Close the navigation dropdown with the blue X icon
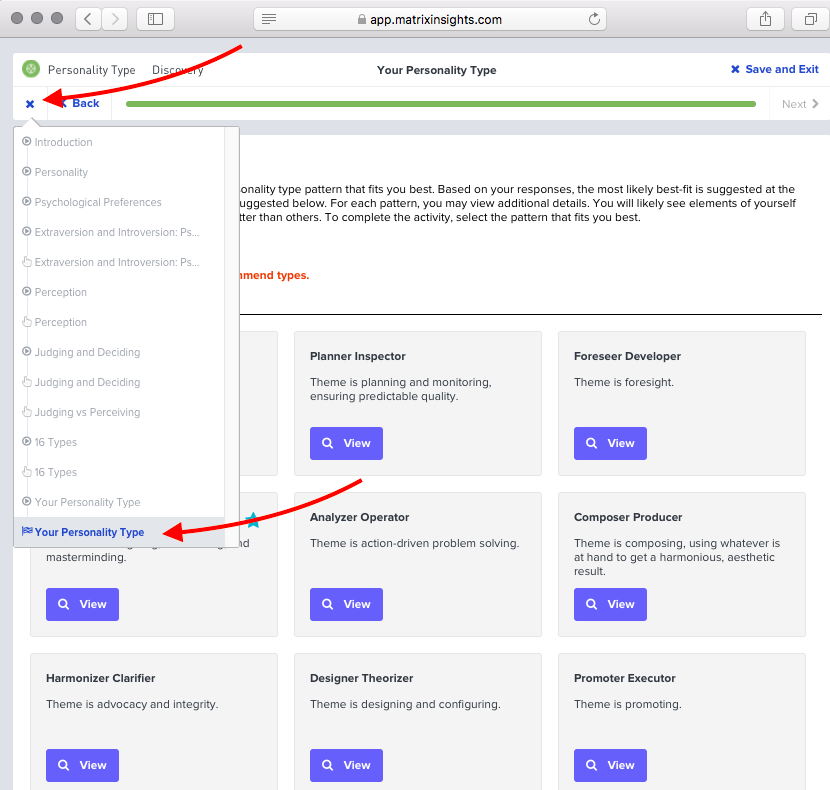 point(30,104)
